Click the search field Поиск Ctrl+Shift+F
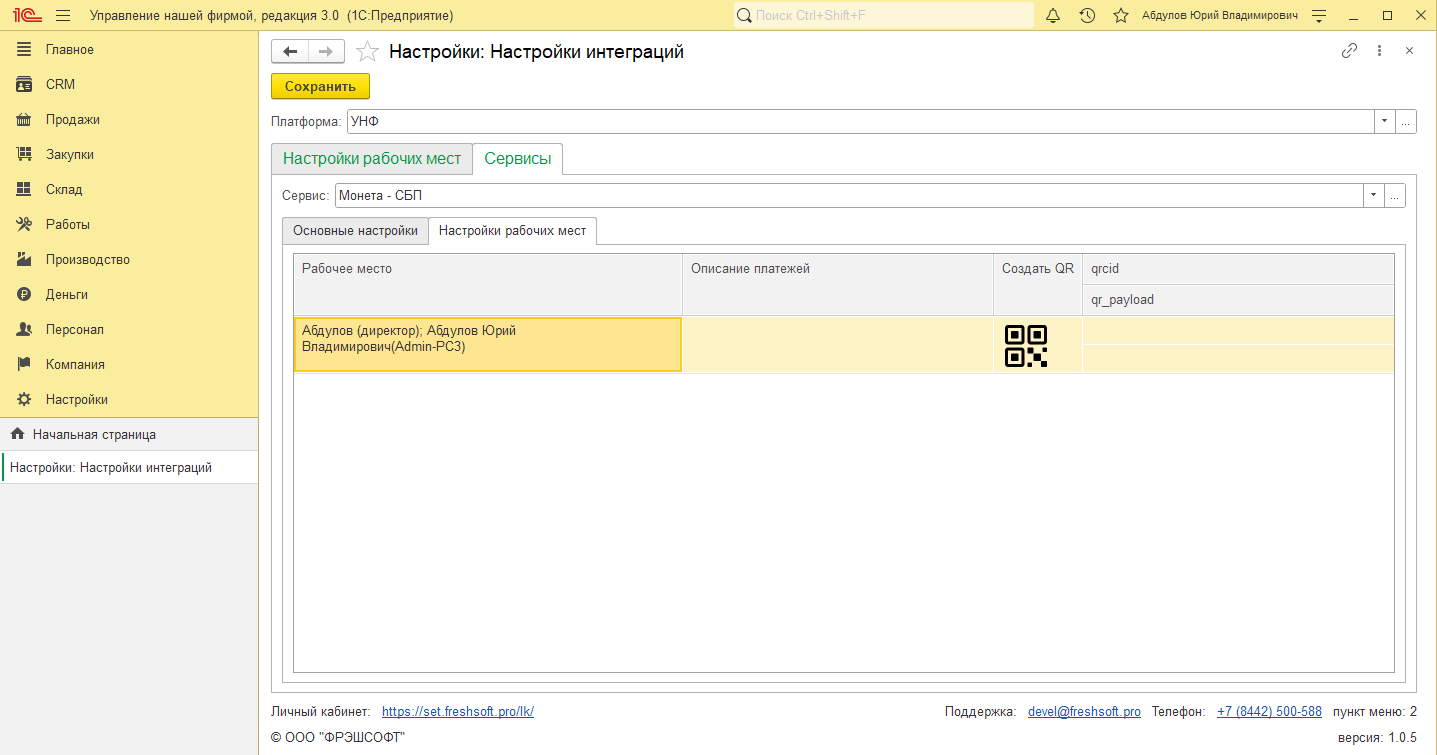This screenshot has width=1437, height=755. pos(884,15)
